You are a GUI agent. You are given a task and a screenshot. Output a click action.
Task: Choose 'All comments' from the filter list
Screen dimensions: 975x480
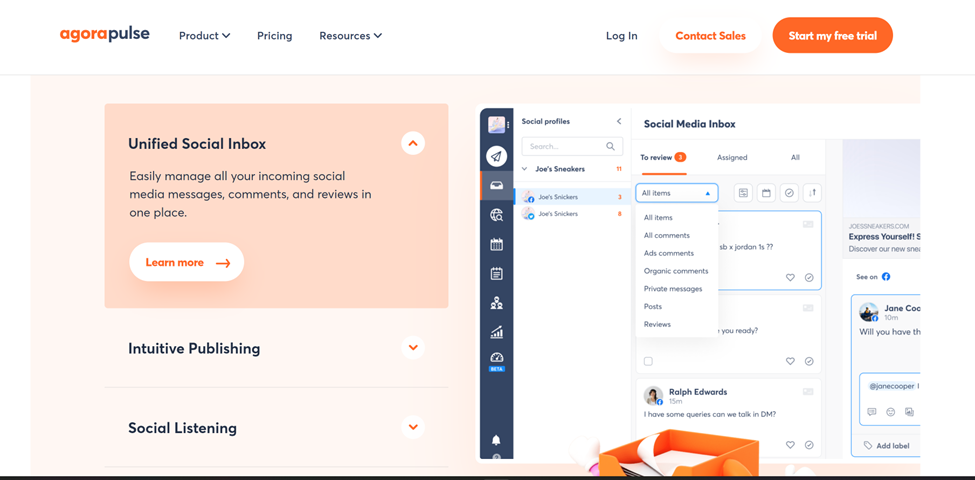[x=667, y=236]
